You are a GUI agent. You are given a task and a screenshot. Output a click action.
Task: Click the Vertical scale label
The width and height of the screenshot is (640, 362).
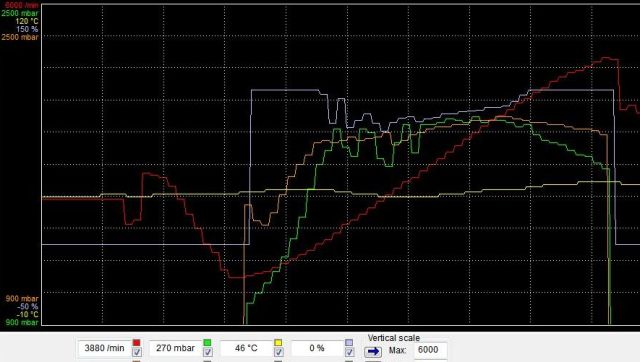click(393, 338)
